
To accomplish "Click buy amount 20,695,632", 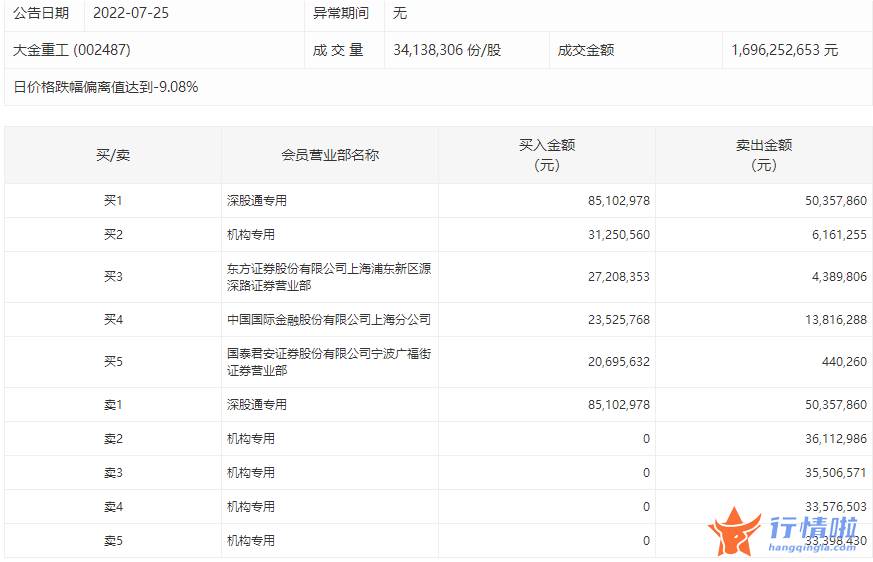I will (x=619, y=362).
